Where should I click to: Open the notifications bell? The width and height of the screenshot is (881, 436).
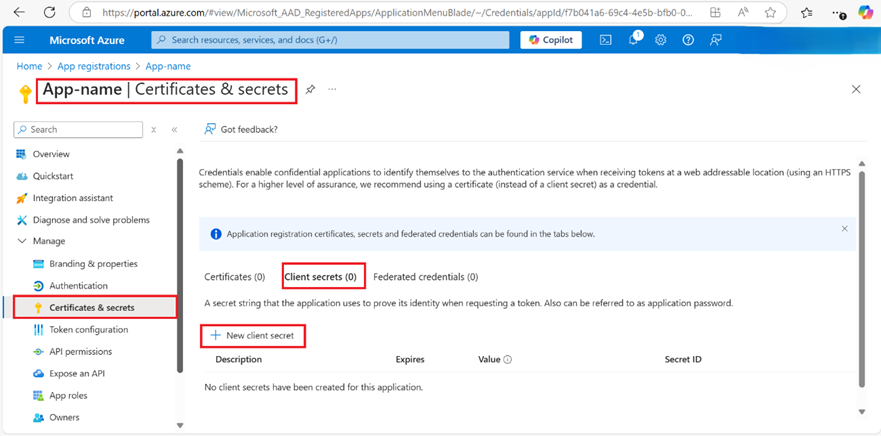(633, 39)
